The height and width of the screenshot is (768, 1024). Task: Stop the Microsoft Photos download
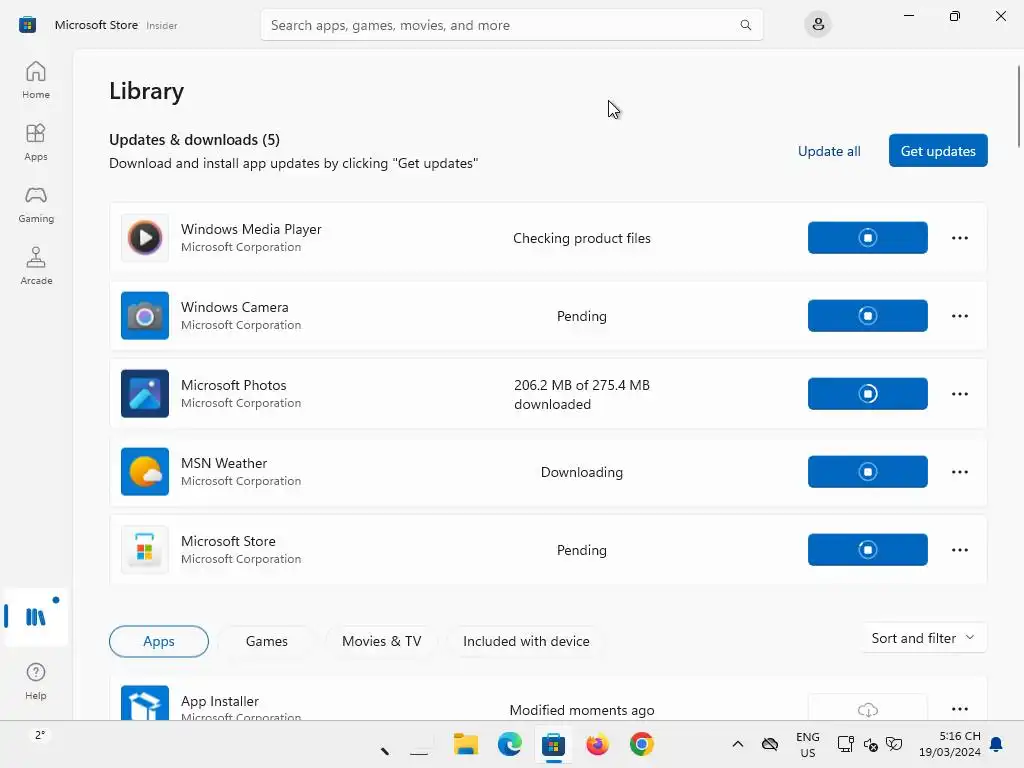coord(867,394)
